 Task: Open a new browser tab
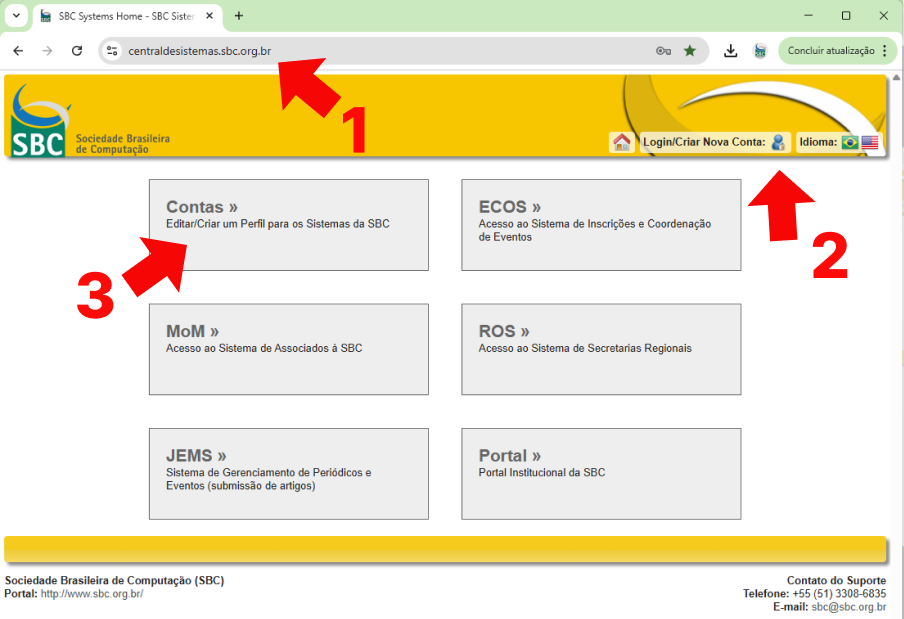coord(239,16)
